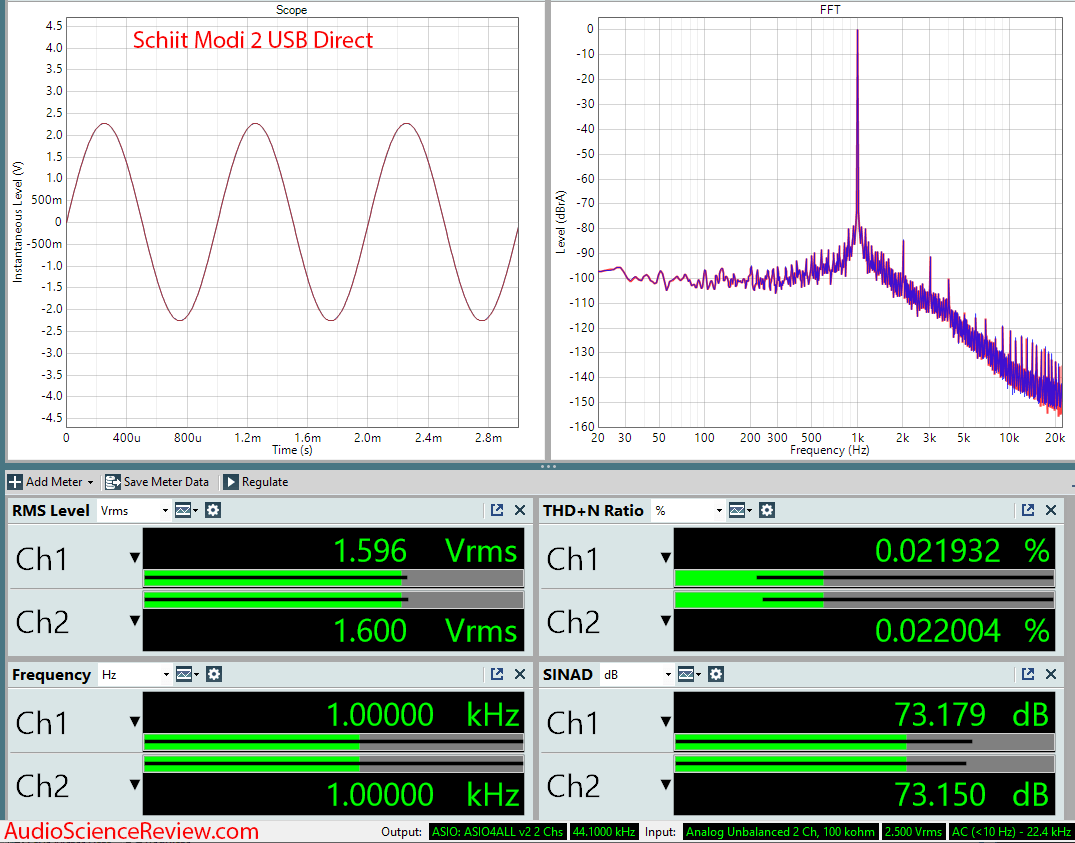The image size is (1075, 843).
Task: Open SINAD graph display icon
Action: click(688, 674)
